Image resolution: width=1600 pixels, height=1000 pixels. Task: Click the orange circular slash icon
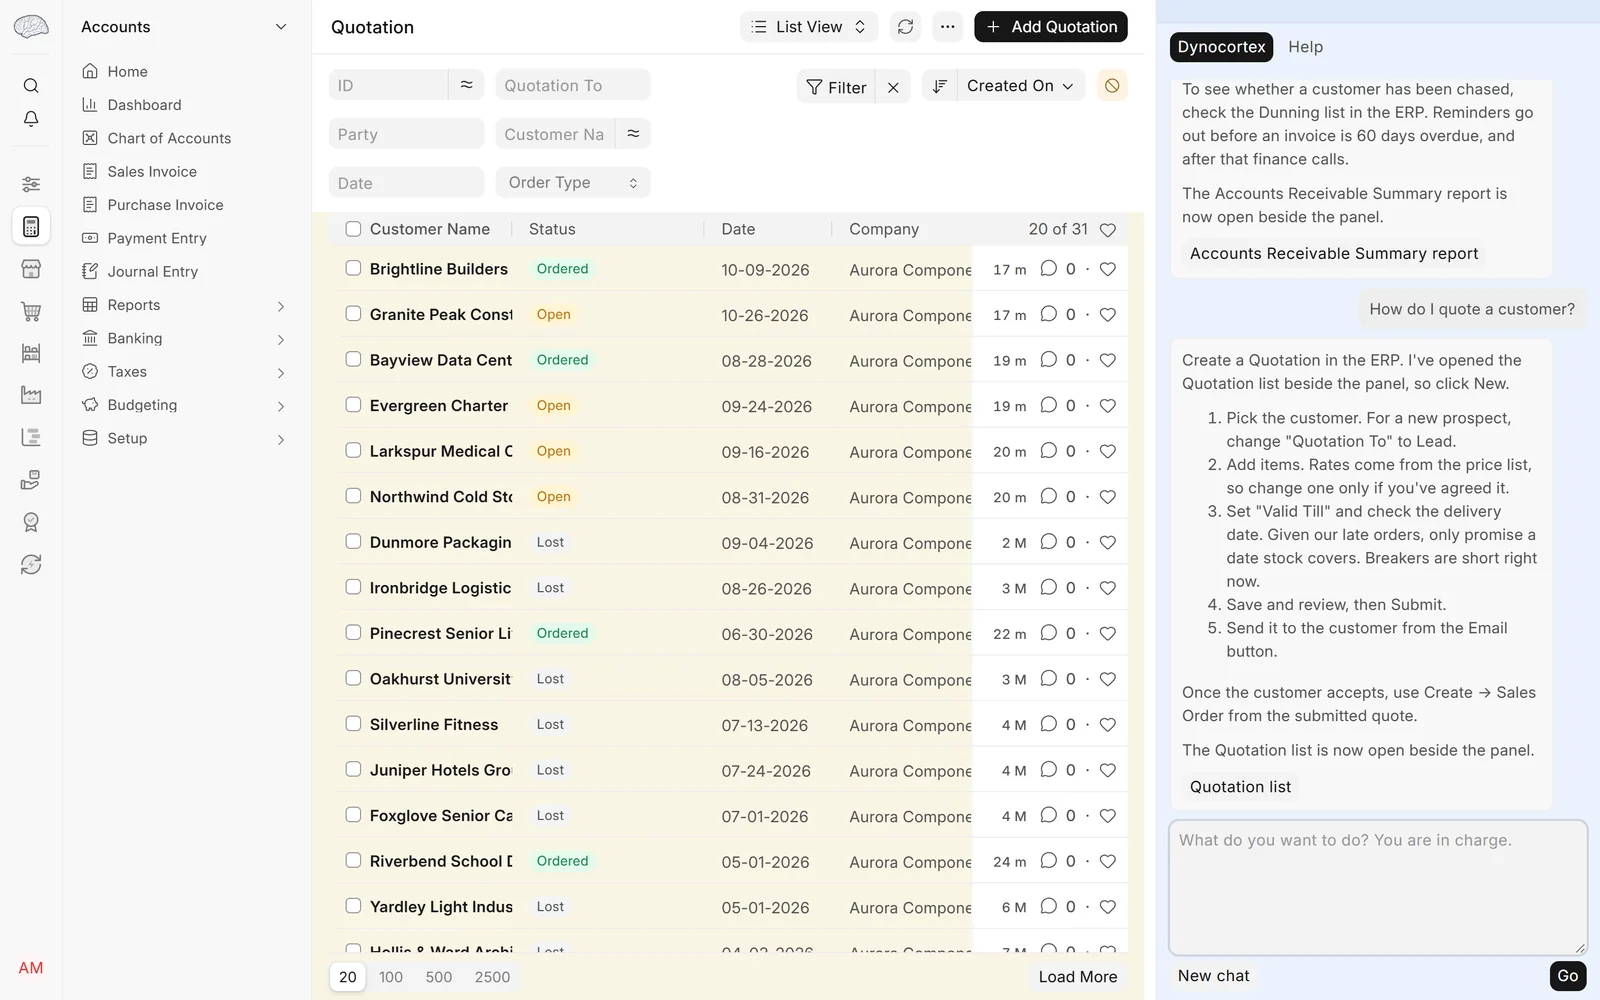[x=1112, y=86]
